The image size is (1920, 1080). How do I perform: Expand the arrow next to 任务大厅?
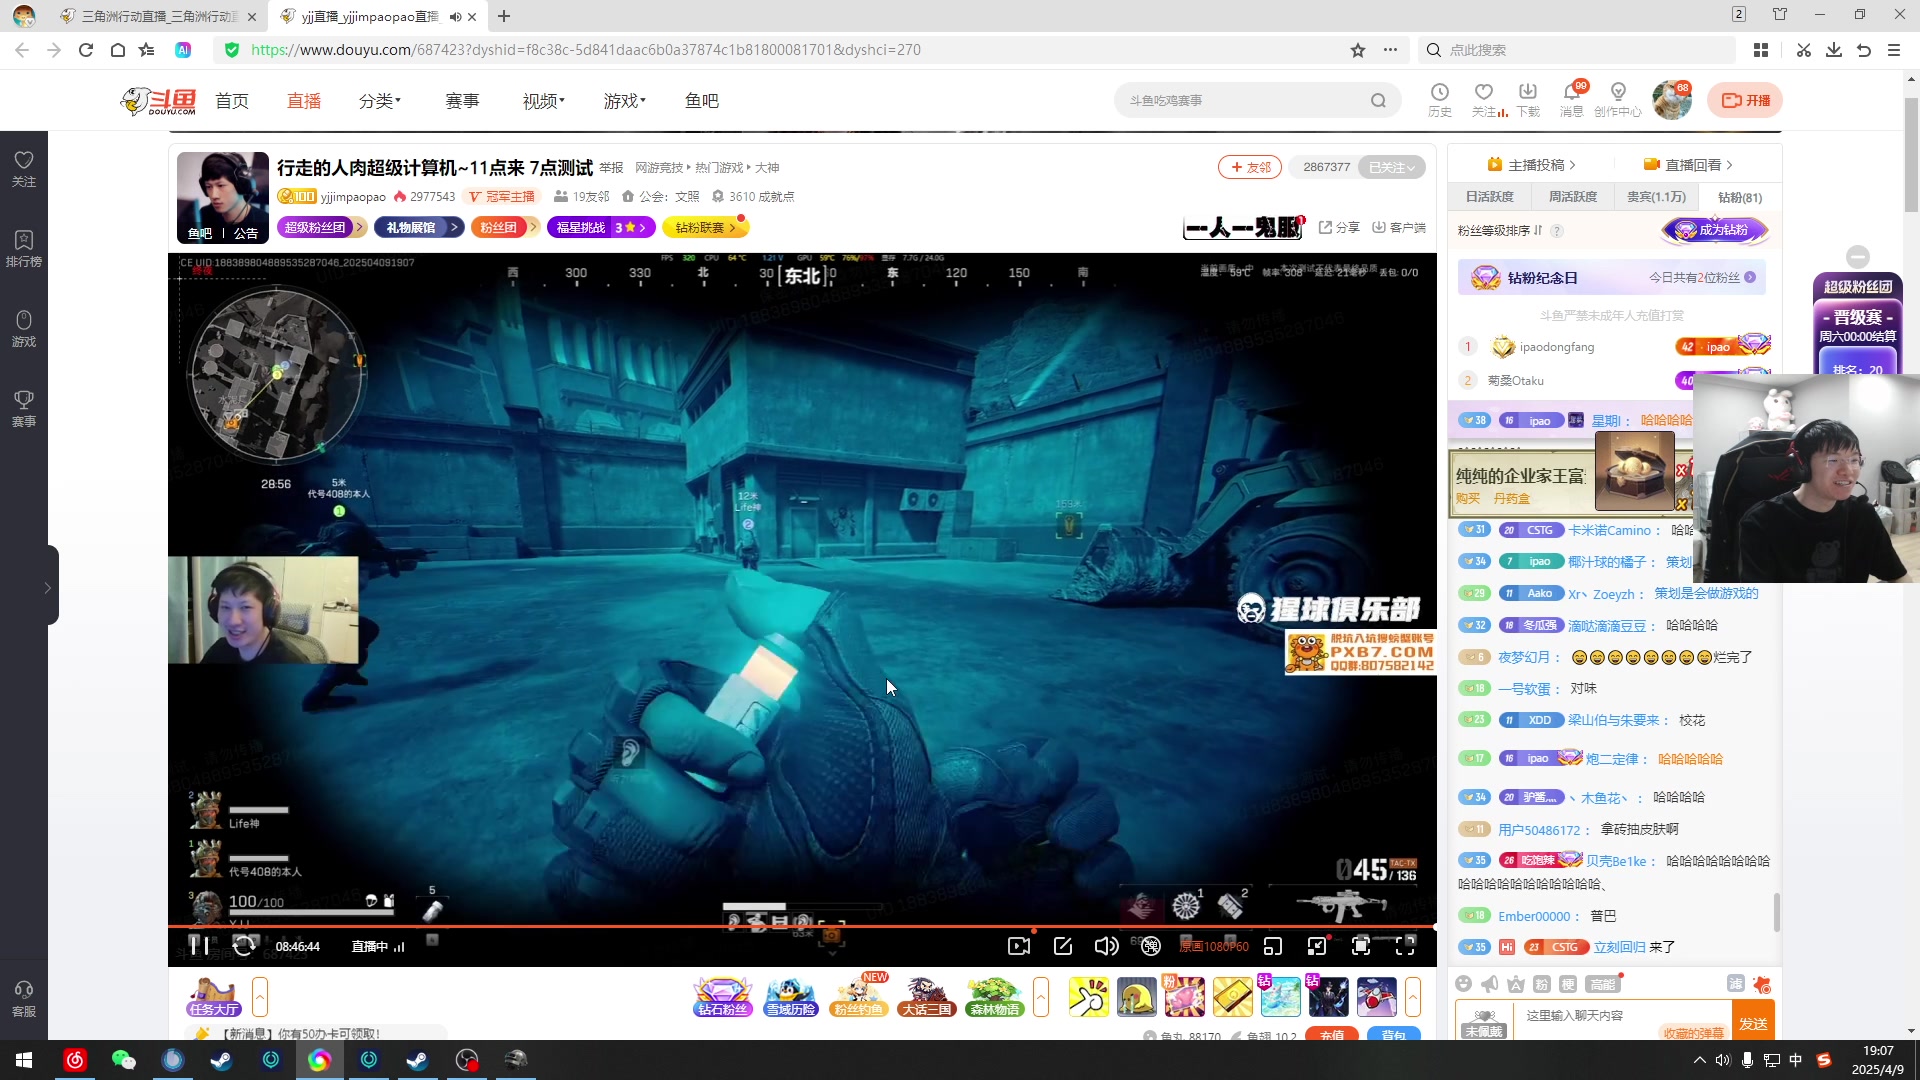(x=260, y=997)
